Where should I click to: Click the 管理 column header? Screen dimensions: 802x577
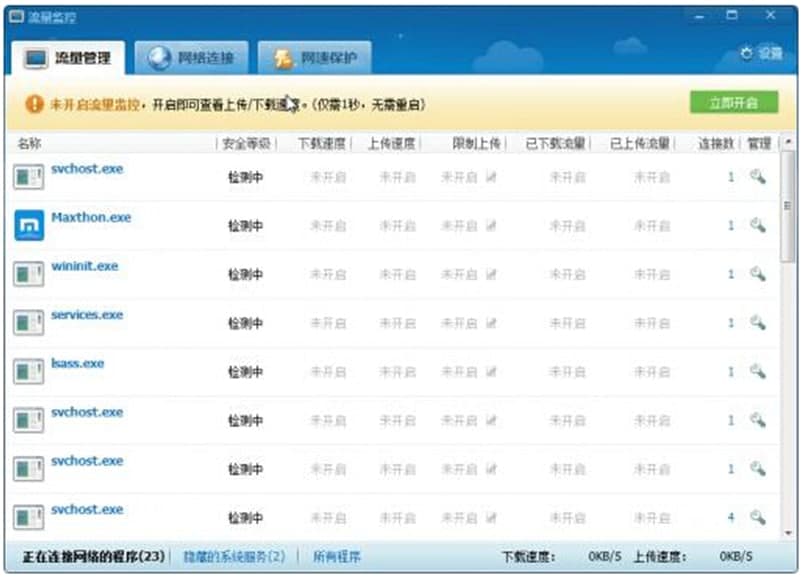coord(759,144)
